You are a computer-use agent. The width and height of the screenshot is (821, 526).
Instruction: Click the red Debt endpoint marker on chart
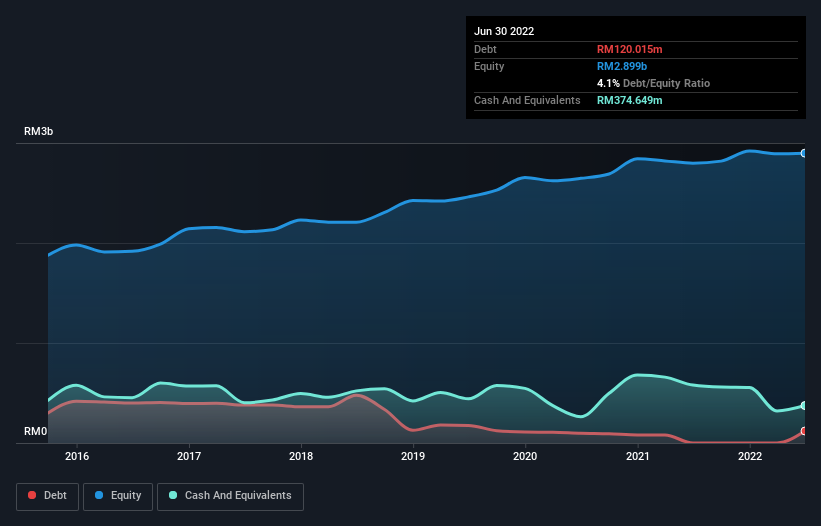click(x=803, y=432)
